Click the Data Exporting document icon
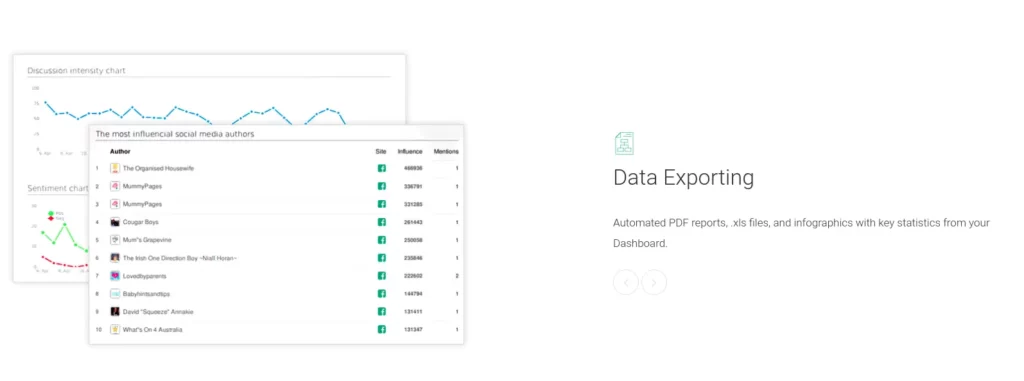Viewport: 1024px width, 381px height. pyautogui.click(x=624, y=143)
